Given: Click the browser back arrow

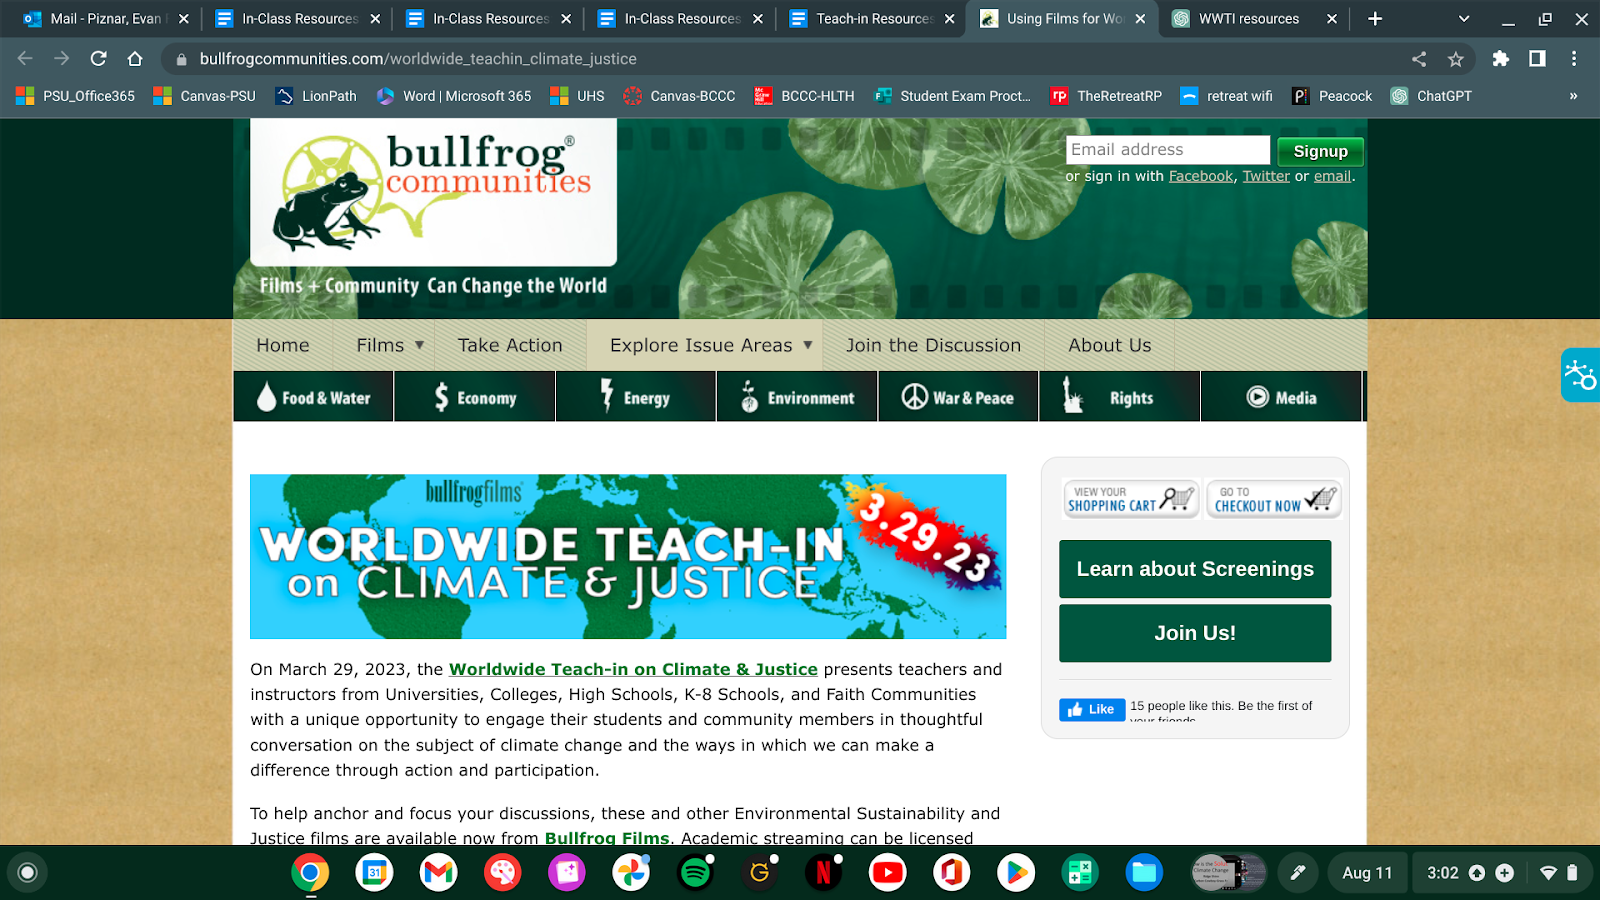Looking at the screenshot, I should click(25, 59).
